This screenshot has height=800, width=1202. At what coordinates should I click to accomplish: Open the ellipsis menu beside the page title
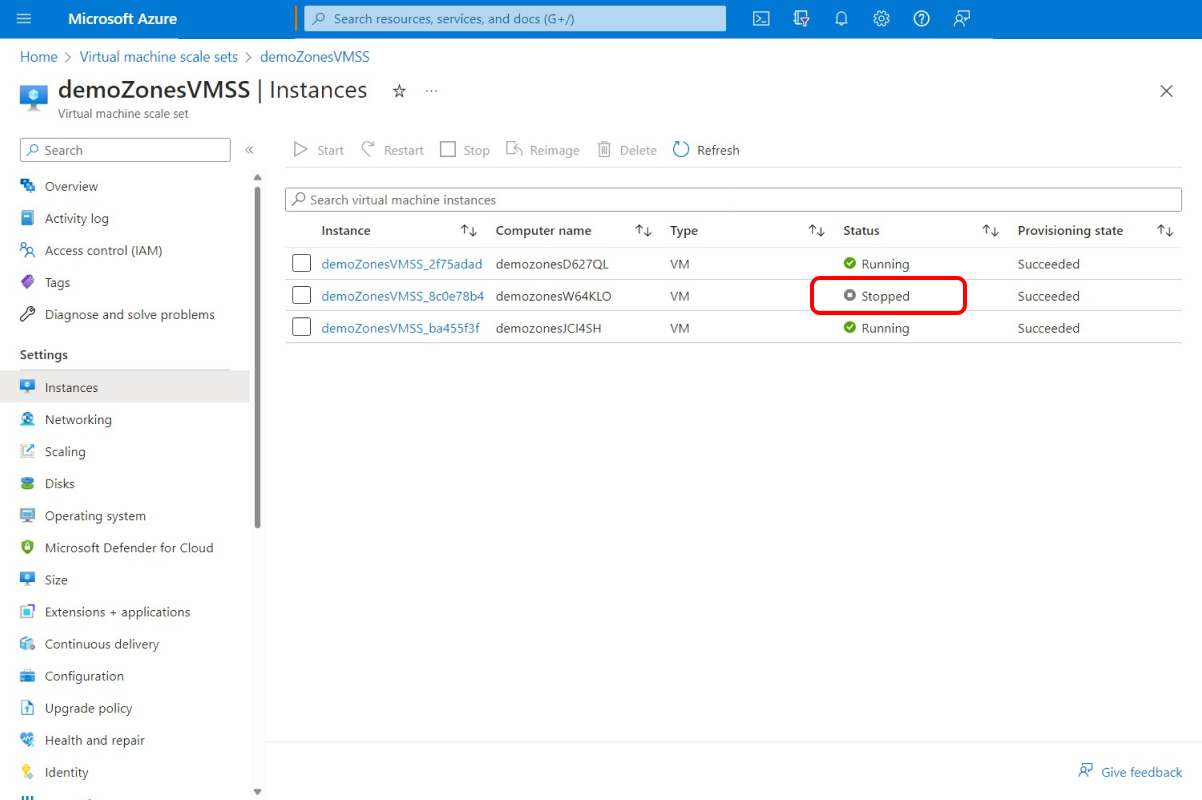(x=431, y=90)
